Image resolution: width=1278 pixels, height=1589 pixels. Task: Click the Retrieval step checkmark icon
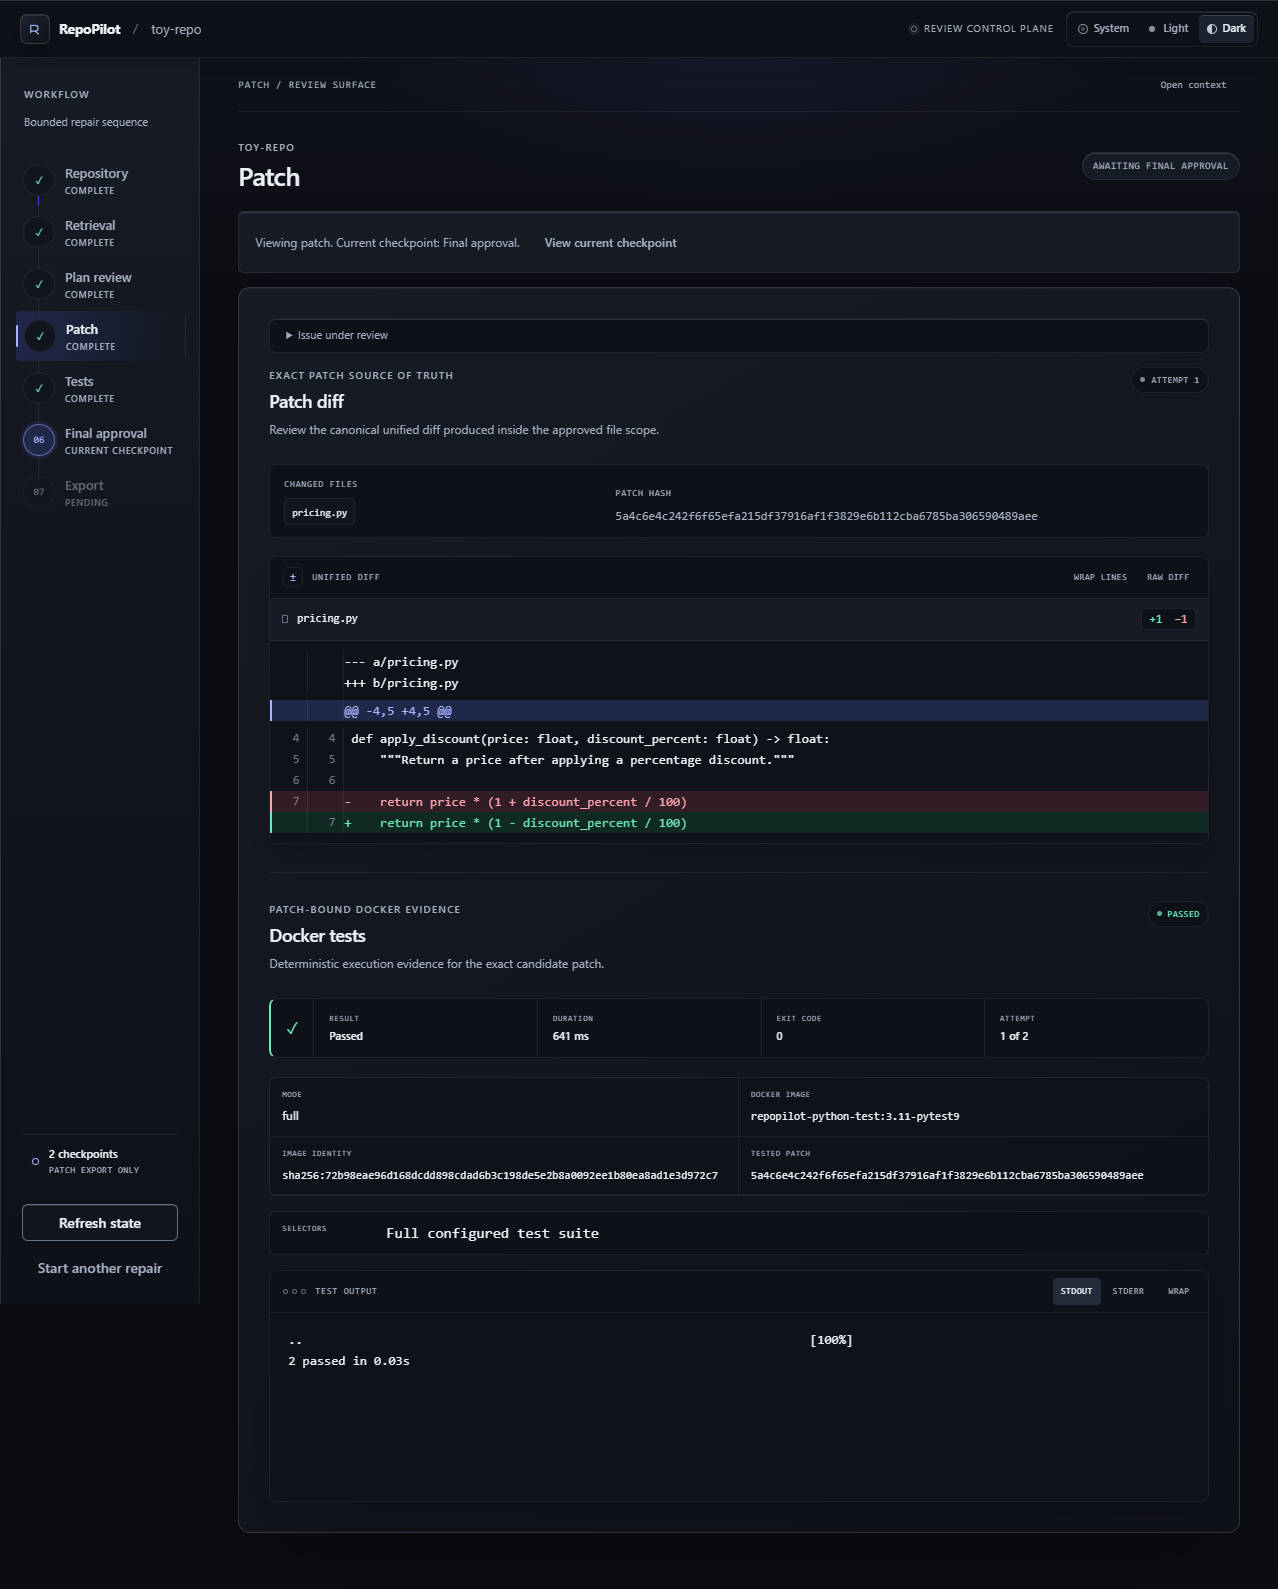point(39,232)
